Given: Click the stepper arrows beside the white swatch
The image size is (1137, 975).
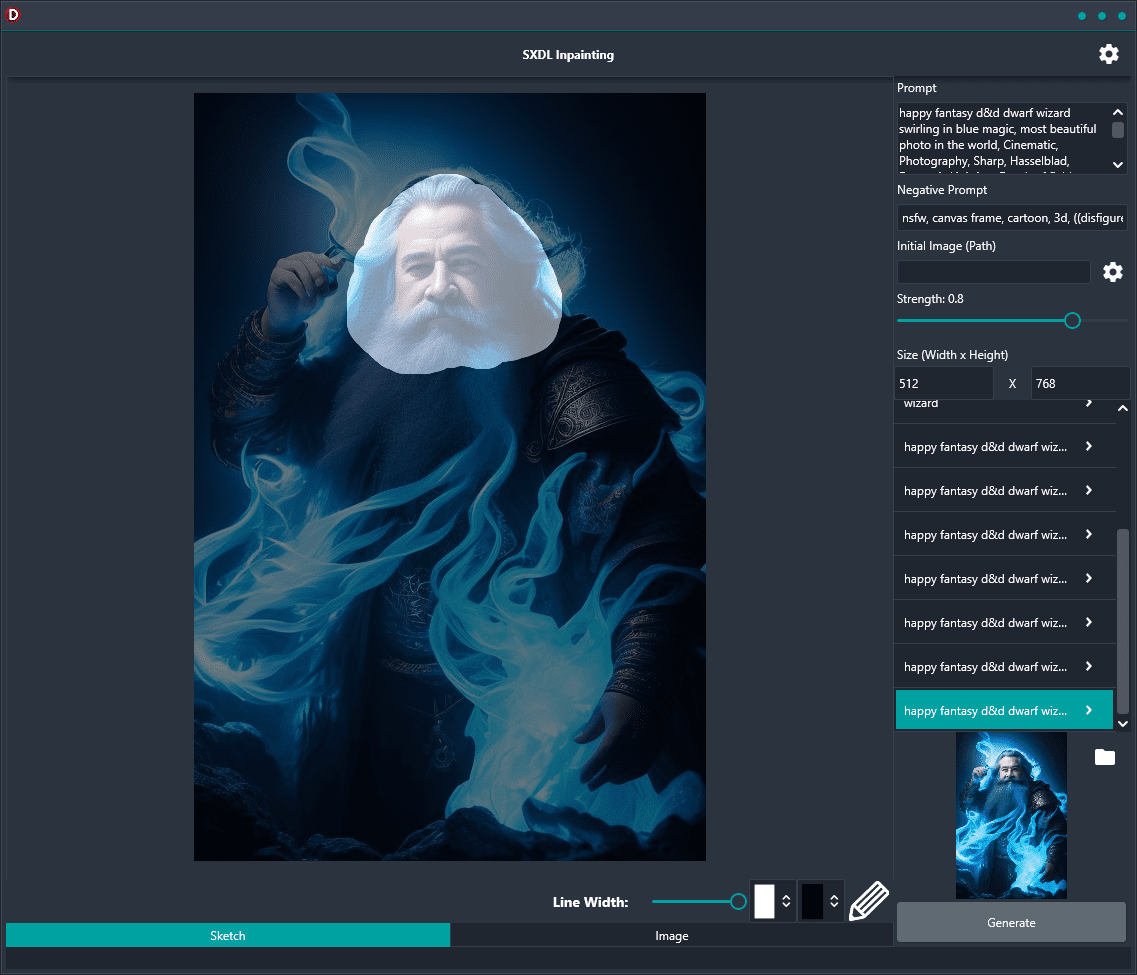Looking at the screenshot, I should 786,901.
